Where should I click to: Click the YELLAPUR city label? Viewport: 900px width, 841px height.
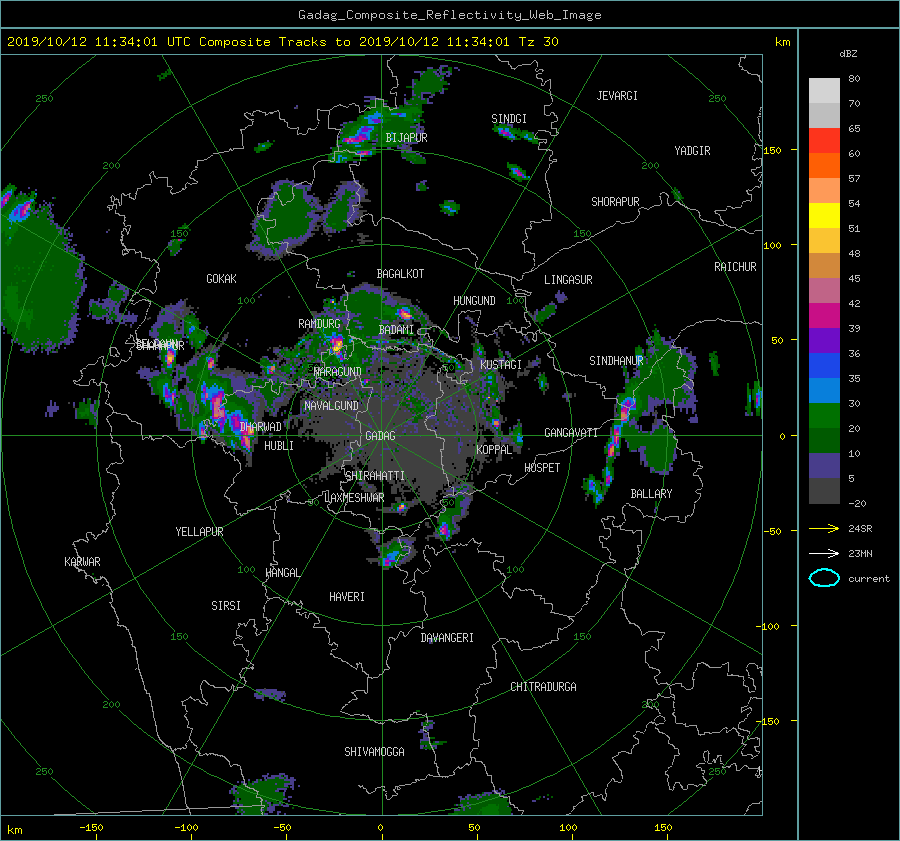click(199, 532)
